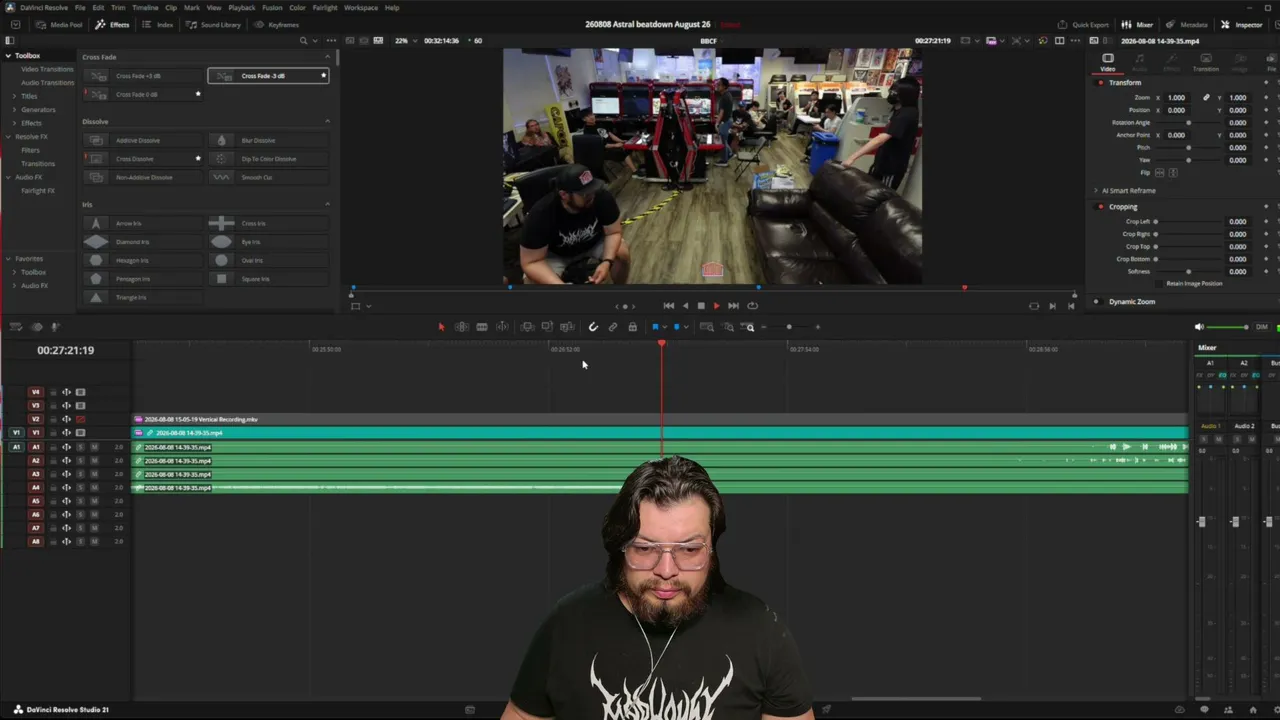Screen dimensions: 1280x720
Task: Jump to last frame in viewer
Action: click(x=733, y=306)
